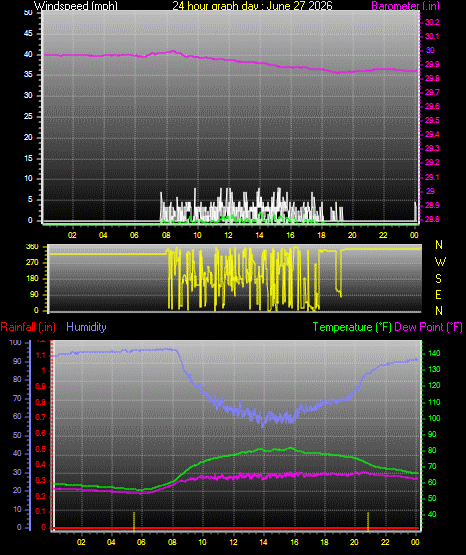The width and height of the screenshot is (466, 555).
Task: Click the 12 hour label under wind graph
Action: (228, 235)
